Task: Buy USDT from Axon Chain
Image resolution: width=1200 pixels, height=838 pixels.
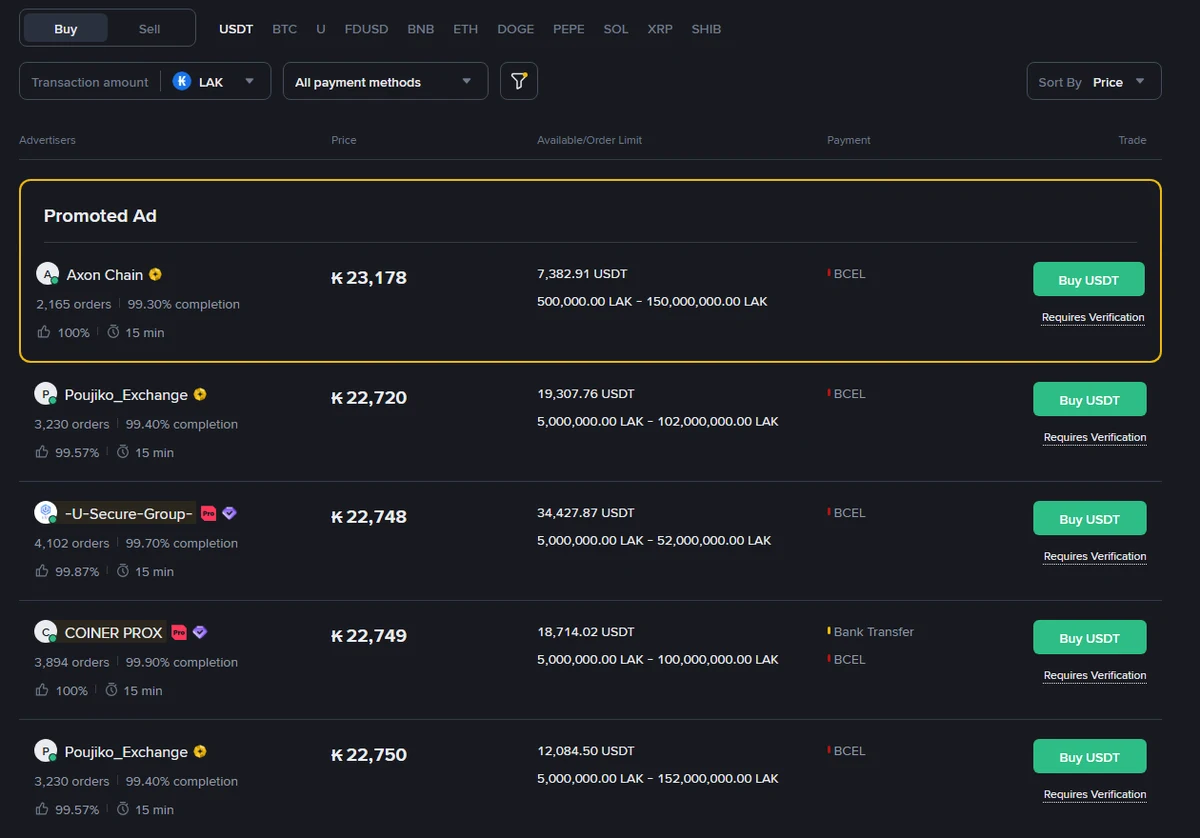Action: pos(1088,280)
